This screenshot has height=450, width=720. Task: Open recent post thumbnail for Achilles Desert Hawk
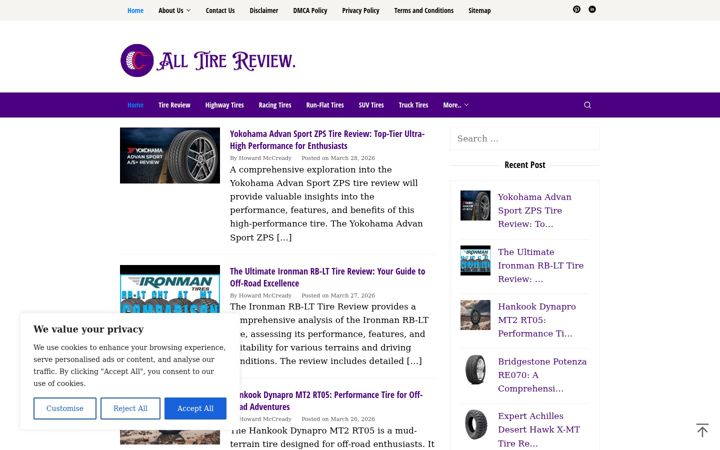tap(475, 424)
